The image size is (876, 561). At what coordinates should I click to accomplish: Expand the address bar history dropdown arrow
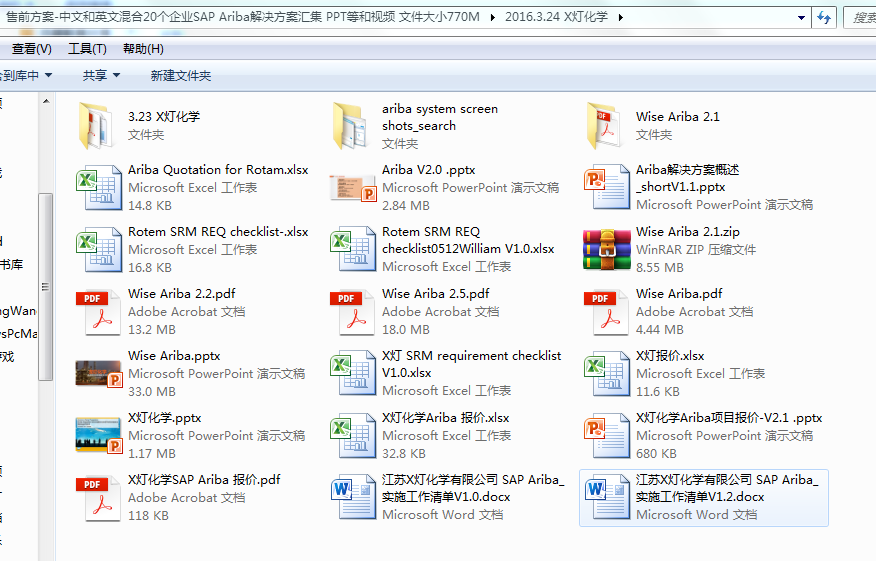[801, 17]
